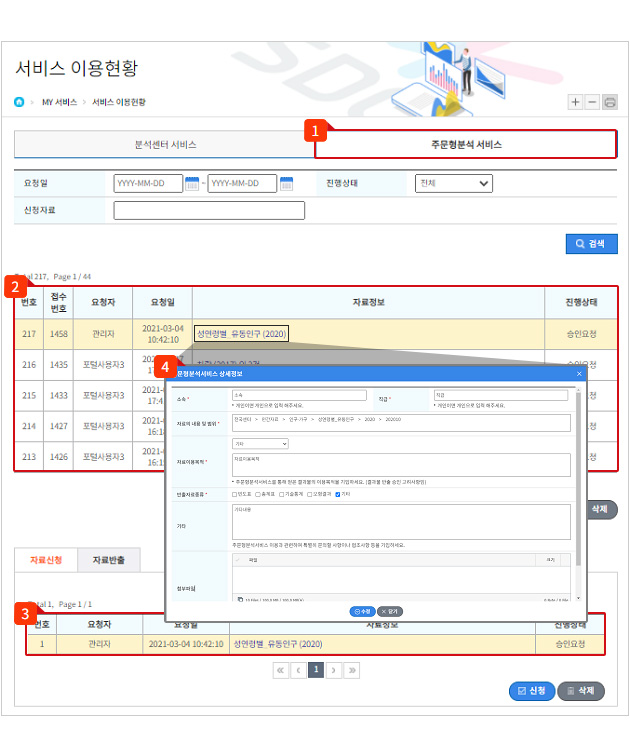630x750 pixels.
Task: Click the print page icon
Action: click(x=609, y=102)
